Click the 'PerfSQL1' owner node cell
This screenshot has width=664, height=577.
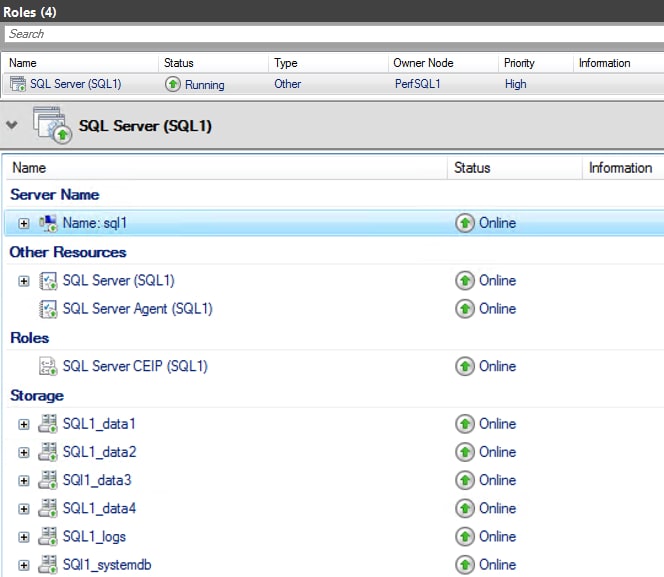click(x=418, y=84)
